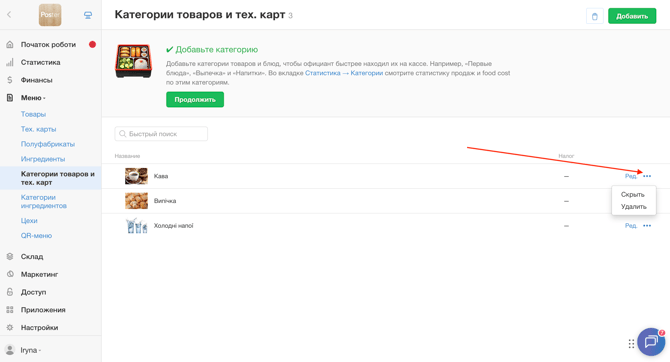Click the back arrow in sidebar header

coord(9,15)
